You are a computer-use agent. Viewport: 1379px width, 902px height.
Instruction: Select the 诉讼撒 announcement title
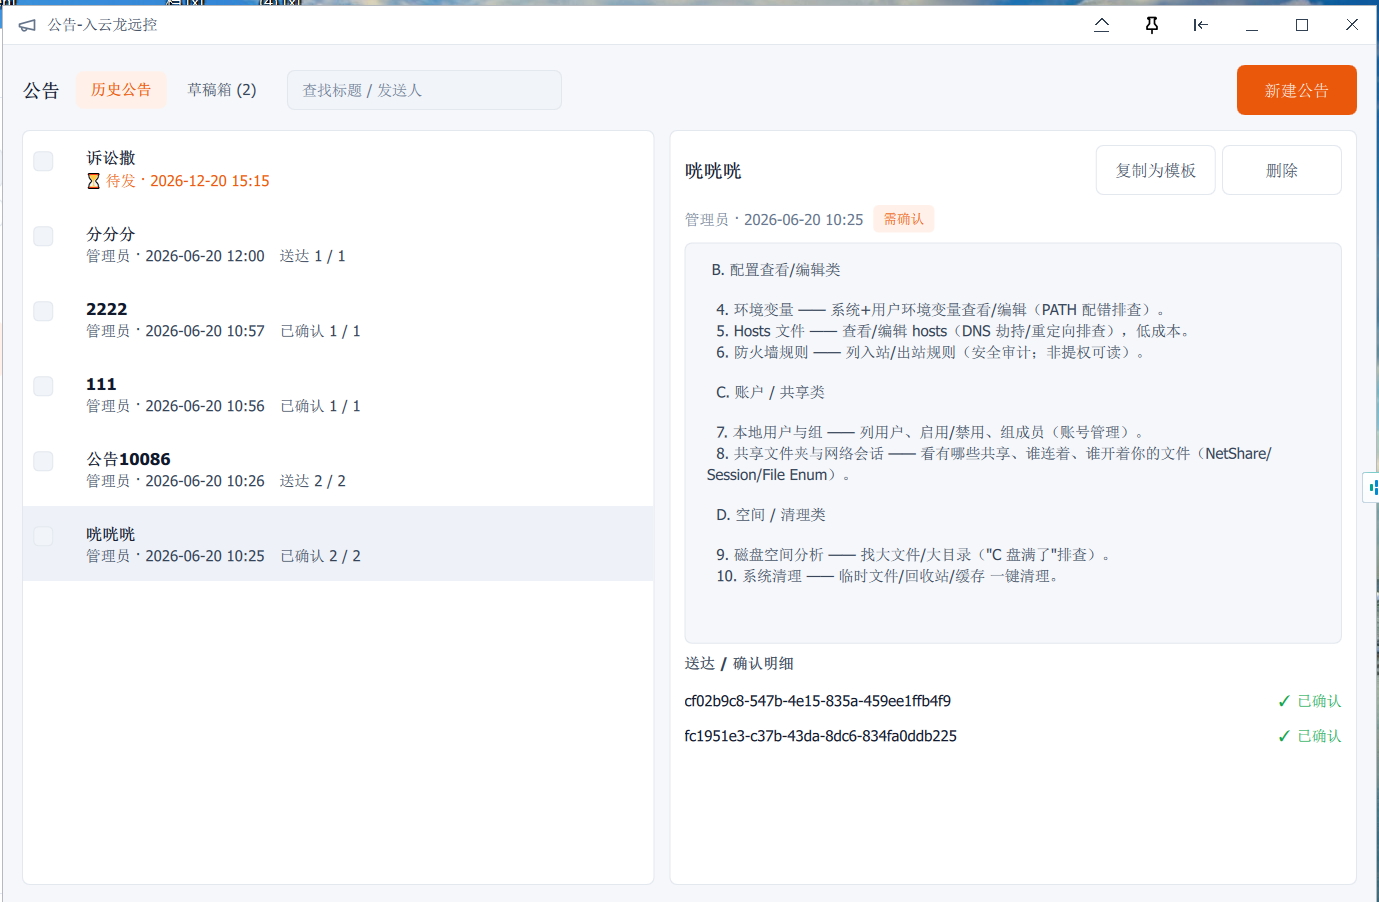pos(111,158)
